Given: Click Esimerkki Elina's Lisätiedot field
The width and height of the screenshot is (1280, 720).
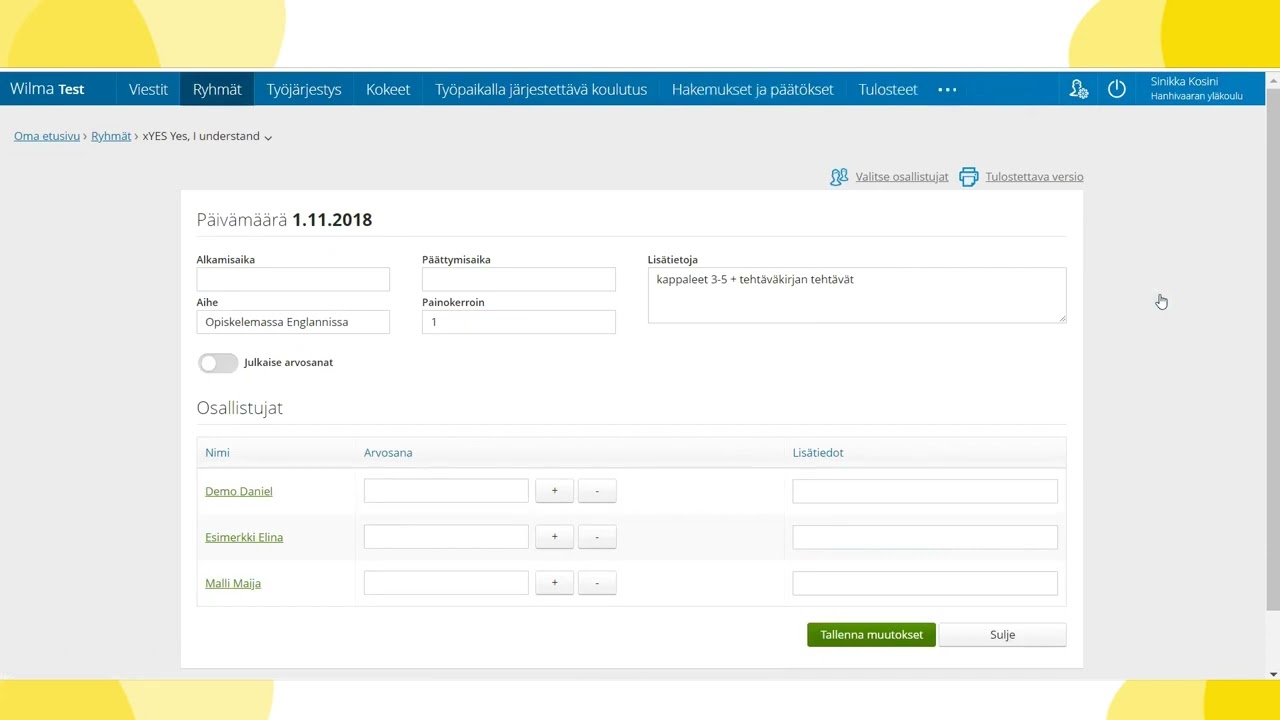Looking at the screenshot, I should (925, 537).
